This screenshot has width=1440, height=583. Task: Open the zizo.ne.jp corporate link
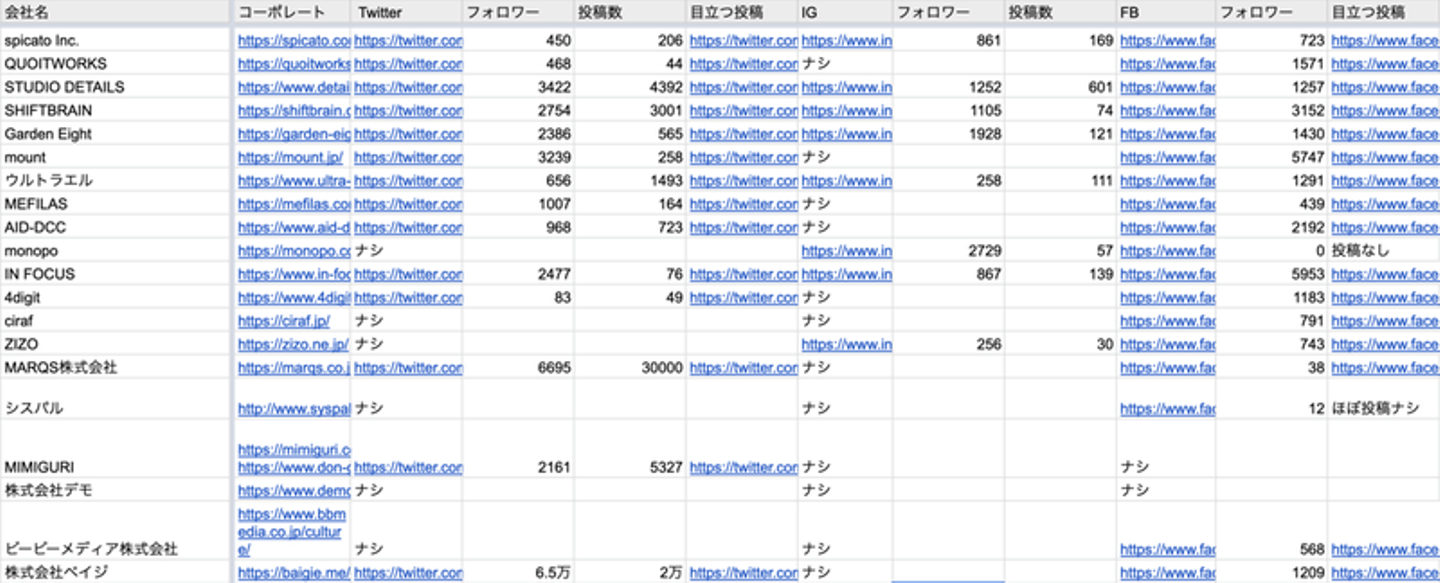[x=293, y=344]
